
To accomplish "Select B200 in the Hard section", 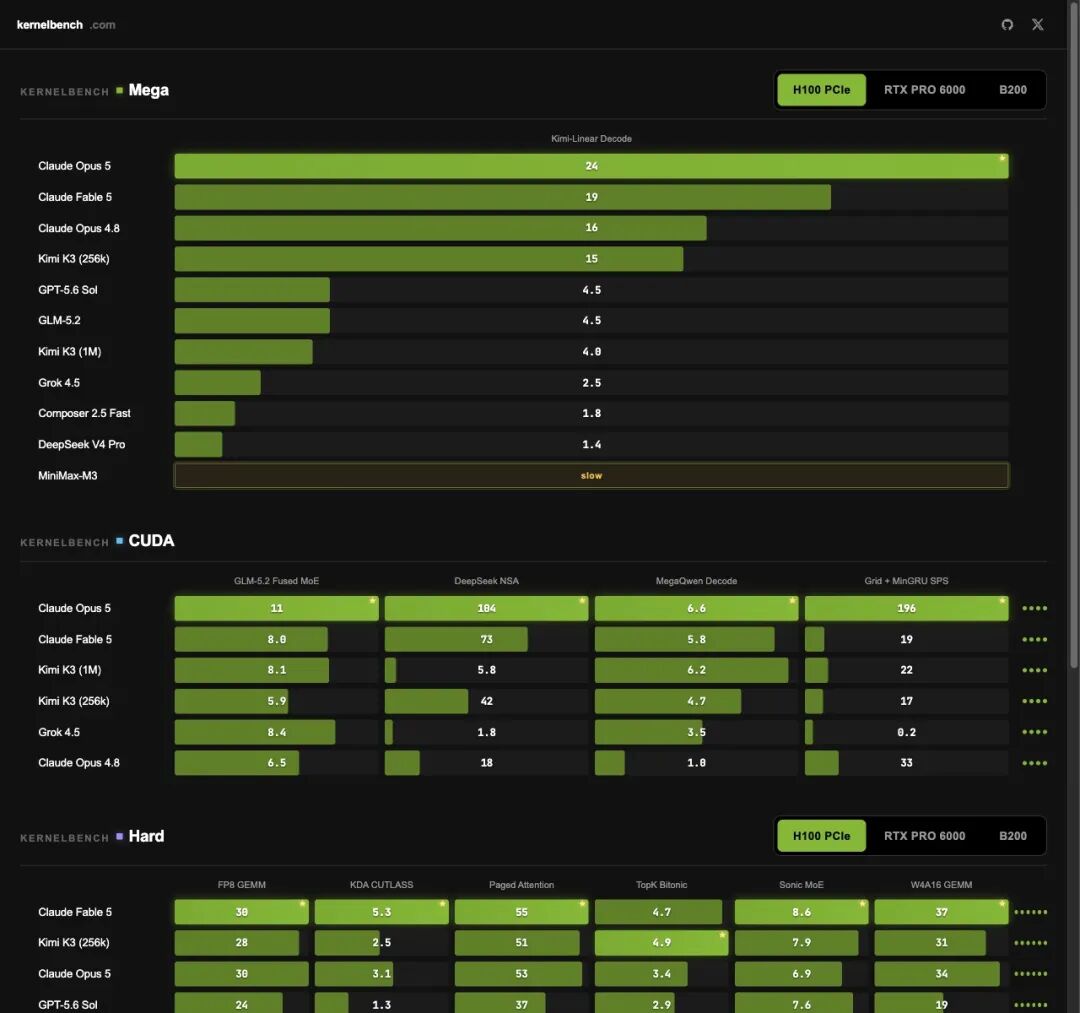I will pyautogui.click(x=1012, y=836).
